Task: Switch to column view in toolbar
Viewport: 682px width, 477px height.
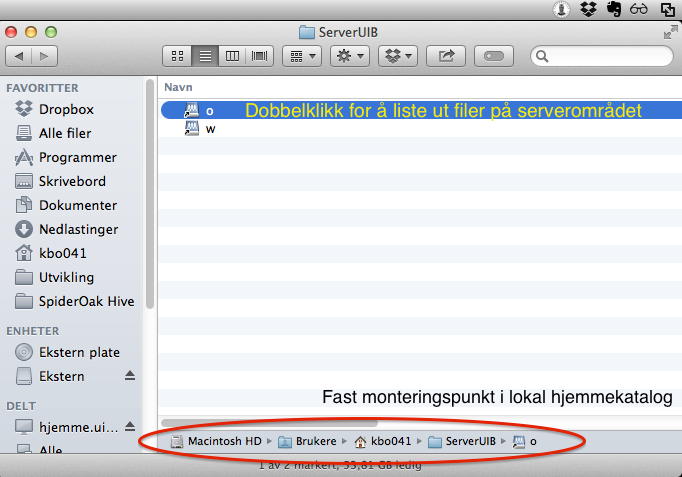Action: click(x=232, y=56)
